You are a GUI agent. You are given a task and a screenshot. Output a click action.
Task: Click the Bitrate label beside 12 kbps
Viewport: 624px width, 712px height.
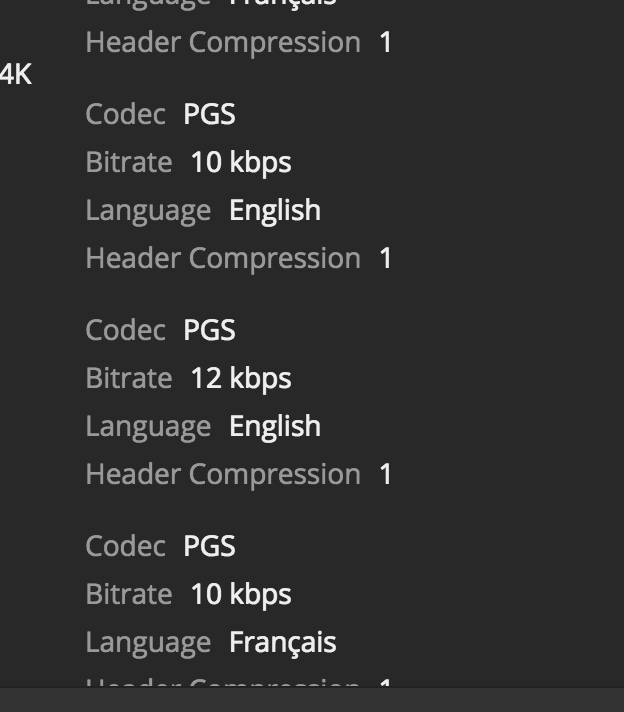[129, 379]
